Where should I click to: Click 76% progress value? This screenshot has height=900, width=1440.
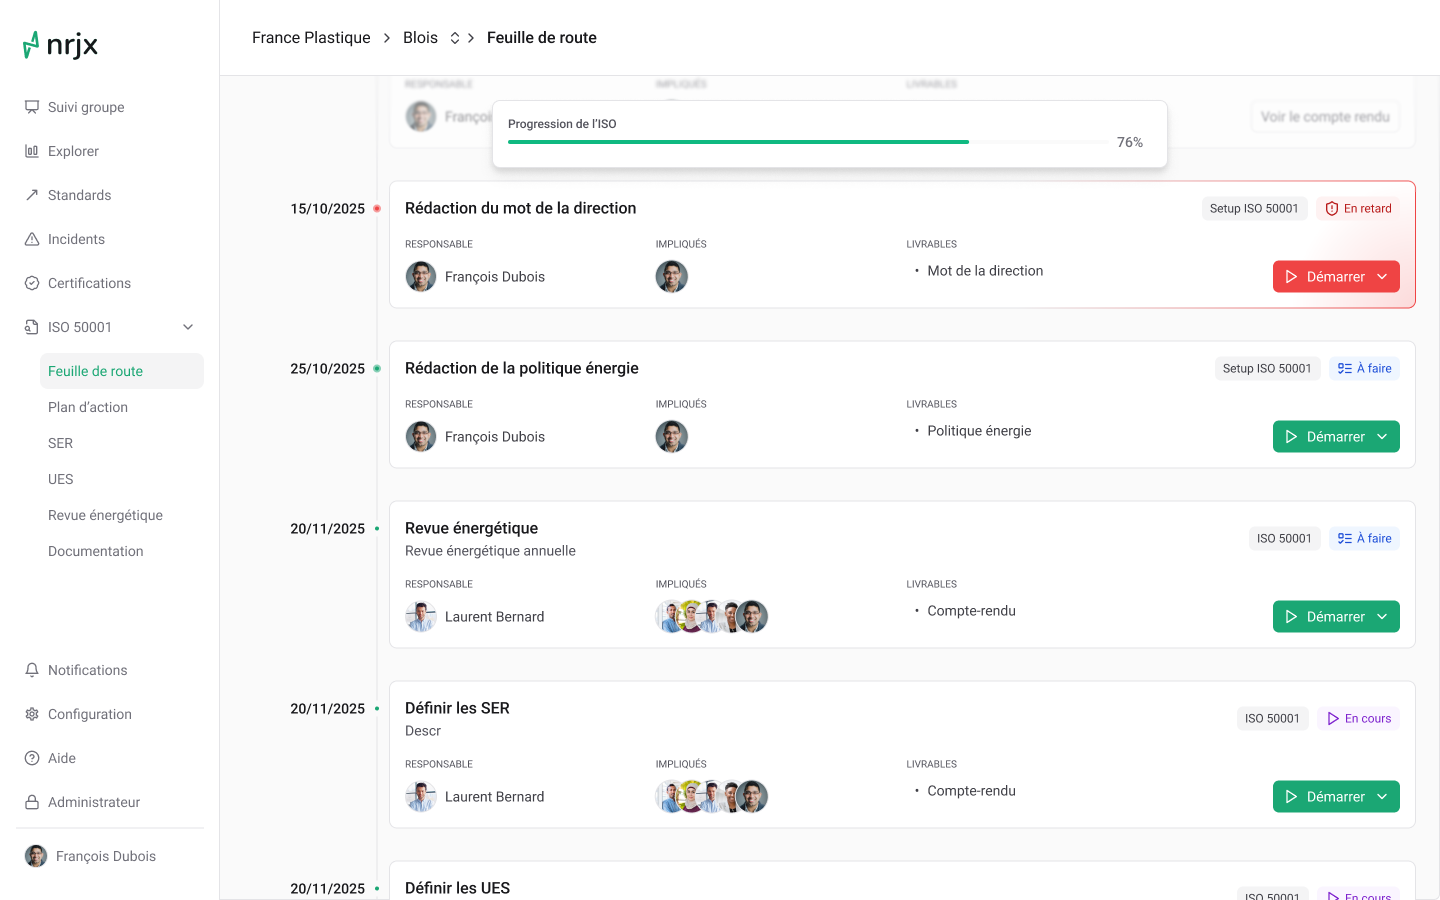coord(1130,142)
